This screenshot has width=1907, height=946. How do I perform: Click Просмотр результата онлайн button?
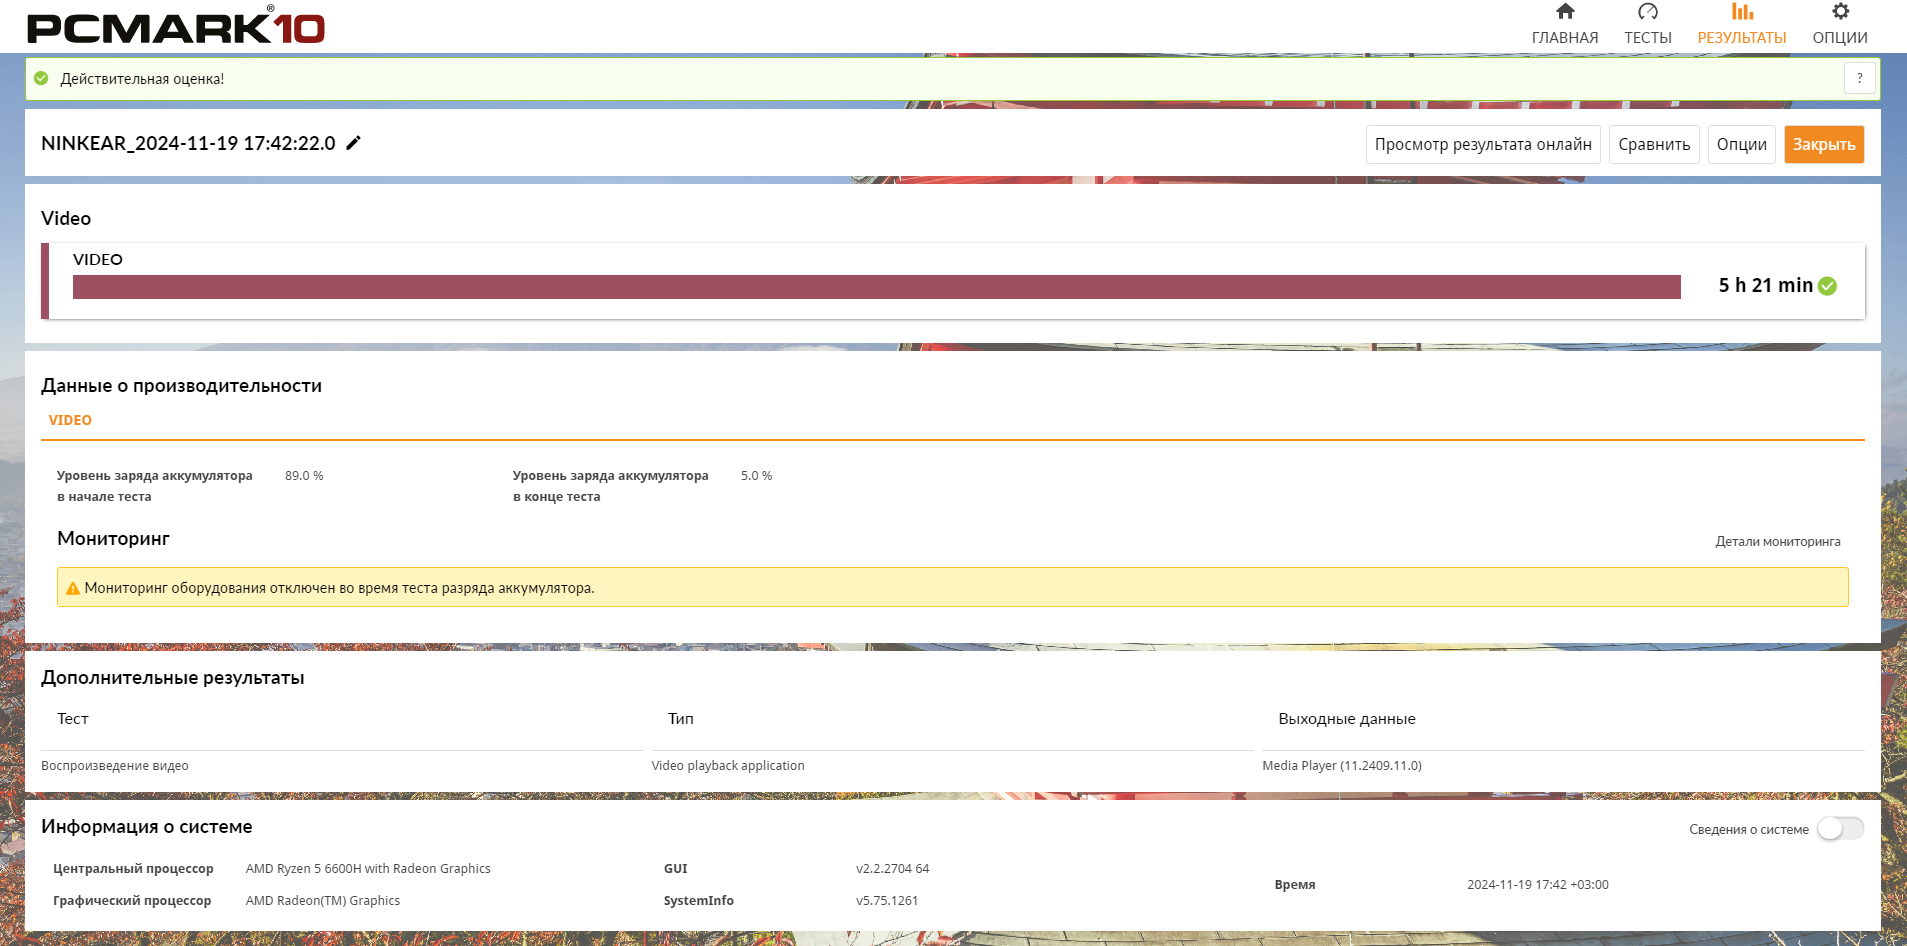pyautogui.click(x=1483, y=144)
